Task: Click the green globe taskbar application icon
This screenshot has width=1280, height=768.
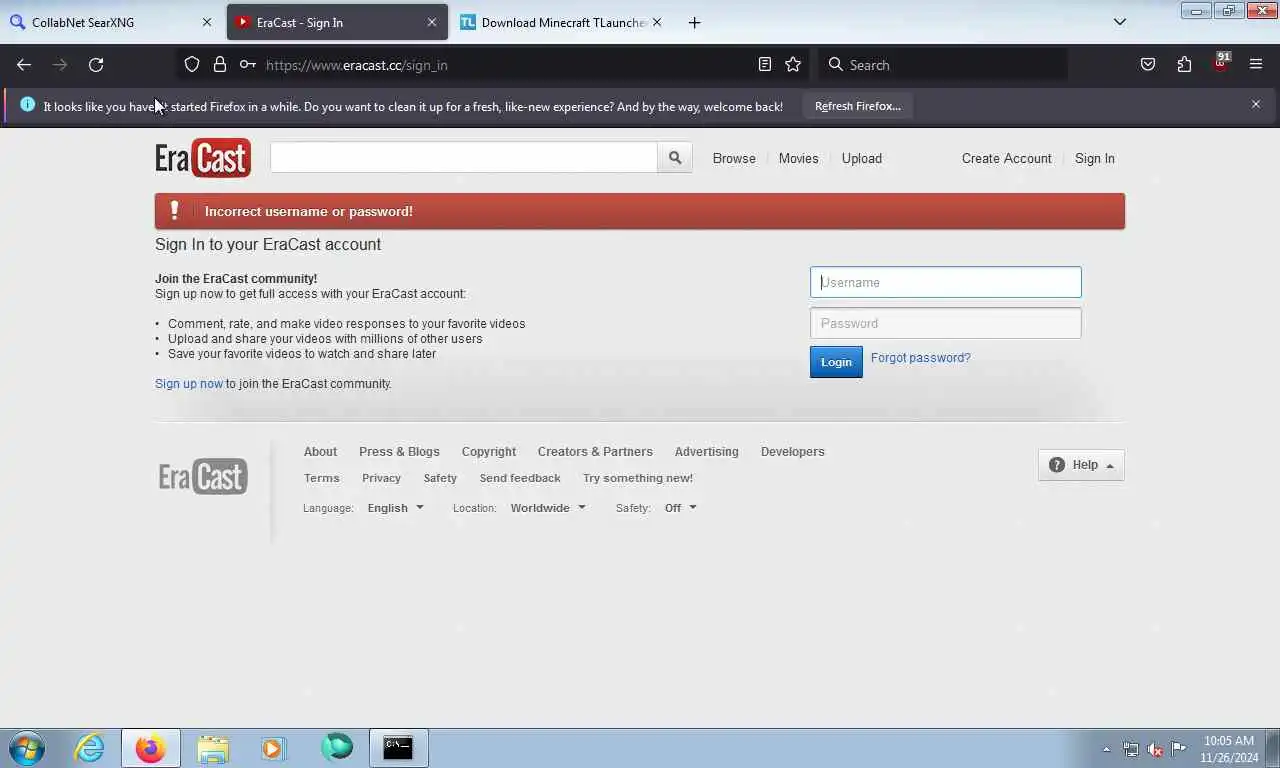Action: [337, 746]
